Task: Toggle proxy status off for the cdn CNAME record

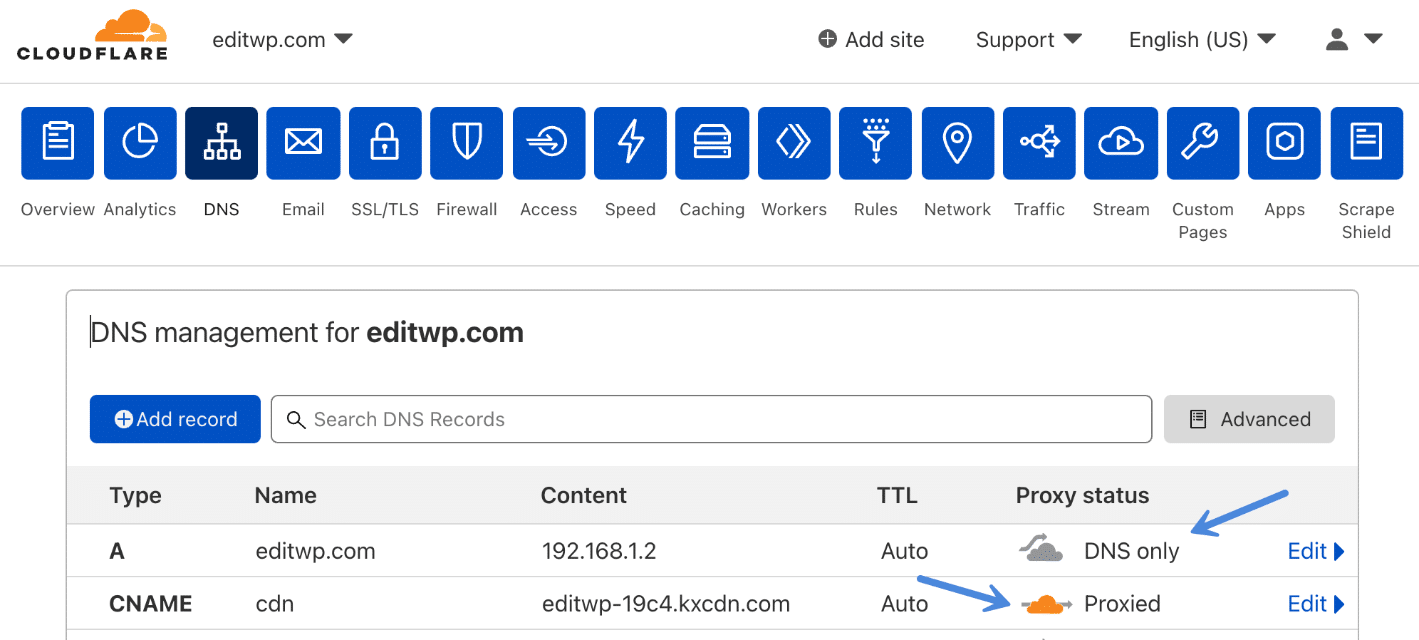Action: click(x=1043, y=603)
